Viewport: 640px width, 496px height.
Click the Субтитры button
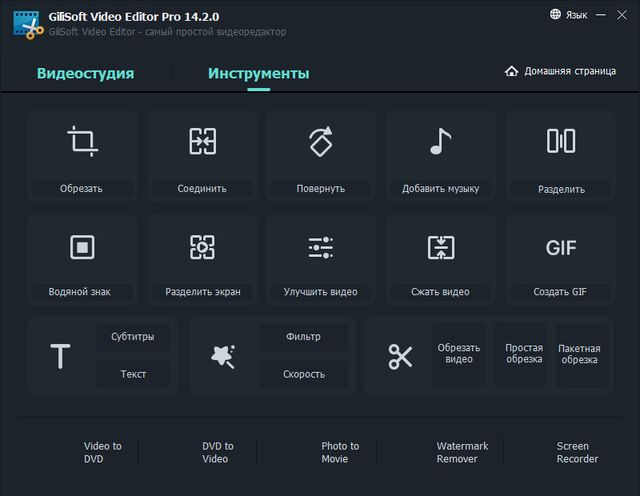pos(133,337)
